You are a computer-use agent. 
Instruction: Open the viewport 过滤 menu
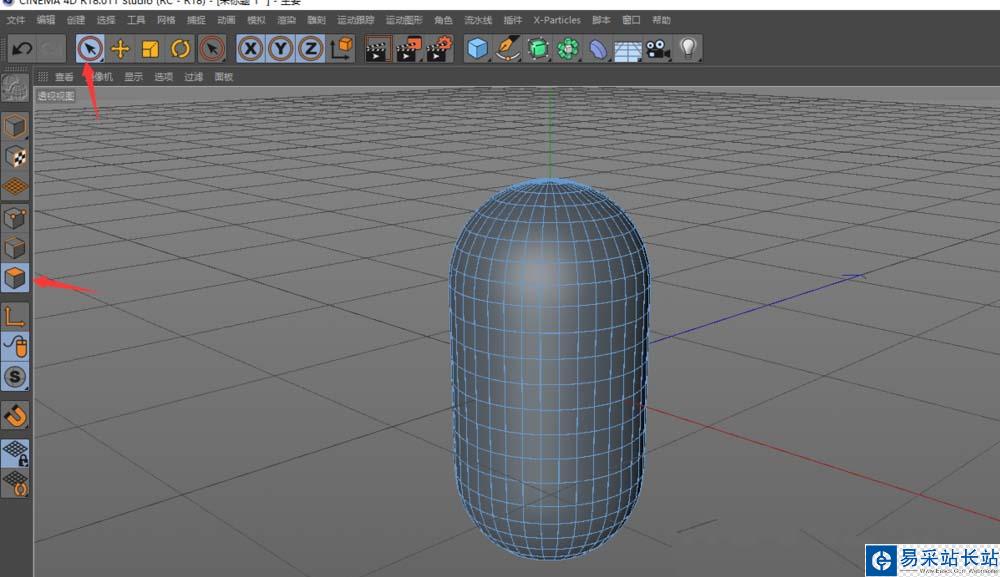point(193,77)
